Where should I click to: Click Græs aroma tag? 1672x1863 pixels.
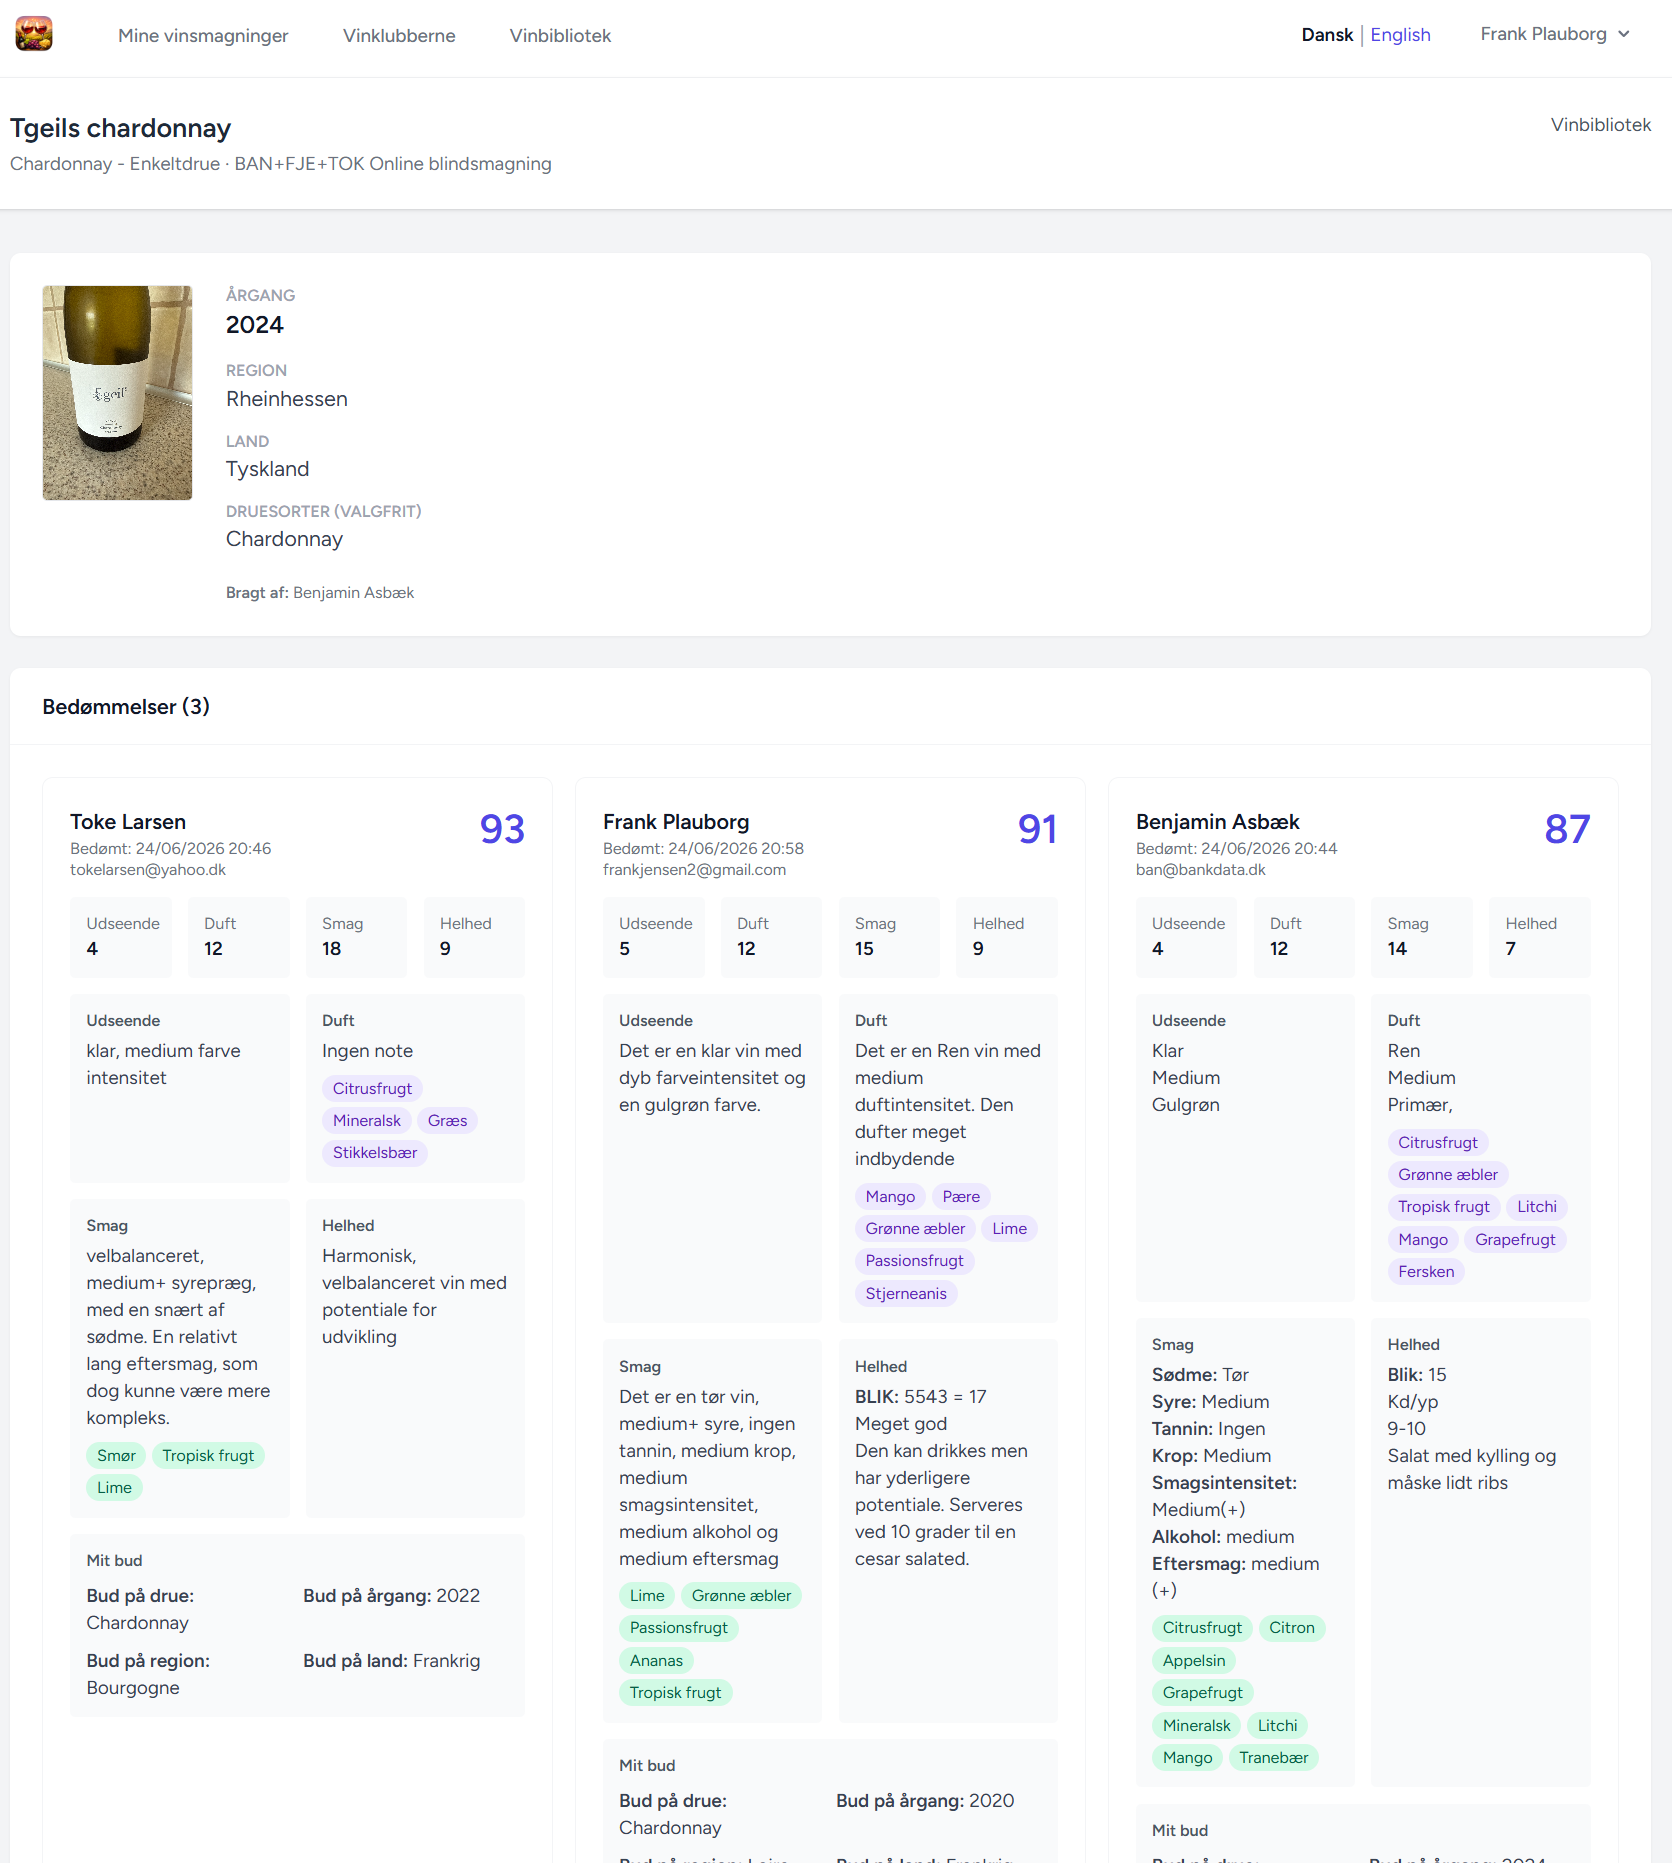(x=447, y=1121)
